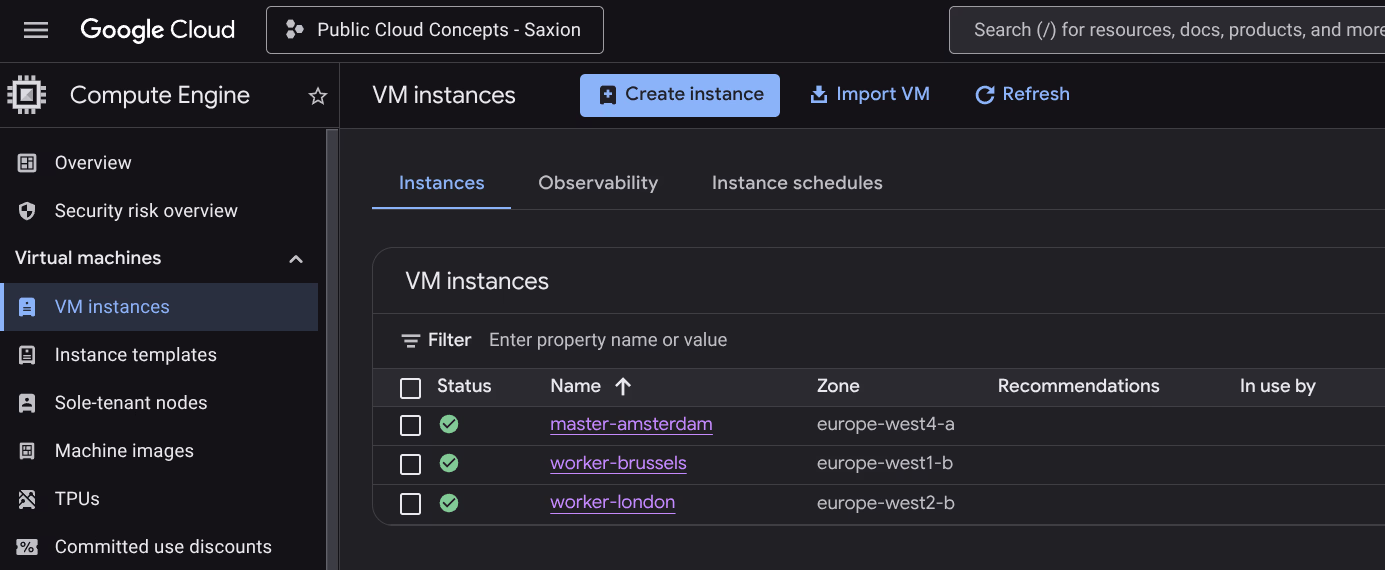Check the worker-london row checkbox
The image size is (1385, 570).
(410, 504)
